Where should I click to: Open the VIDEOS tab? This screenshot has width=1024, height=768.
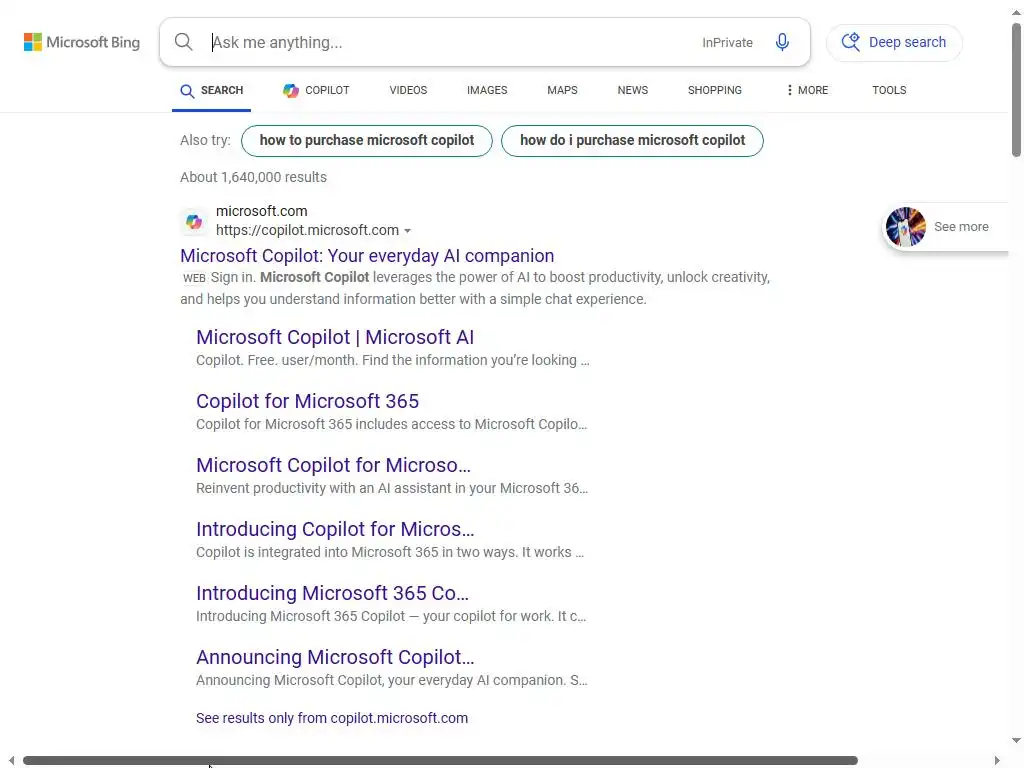pos(408,90)
